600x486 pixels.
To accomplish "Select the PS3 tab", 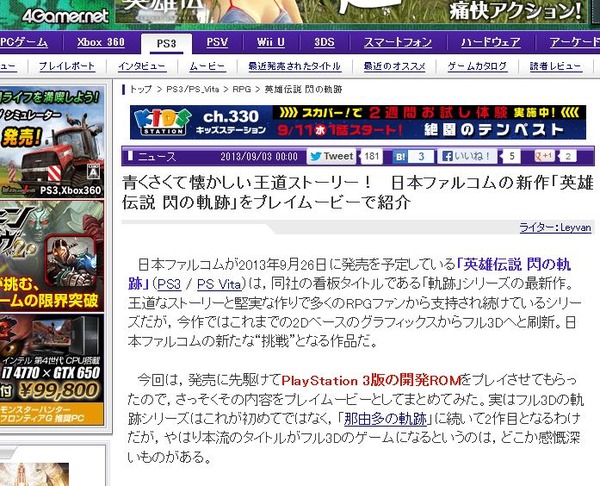I will [x=166, y=43].
